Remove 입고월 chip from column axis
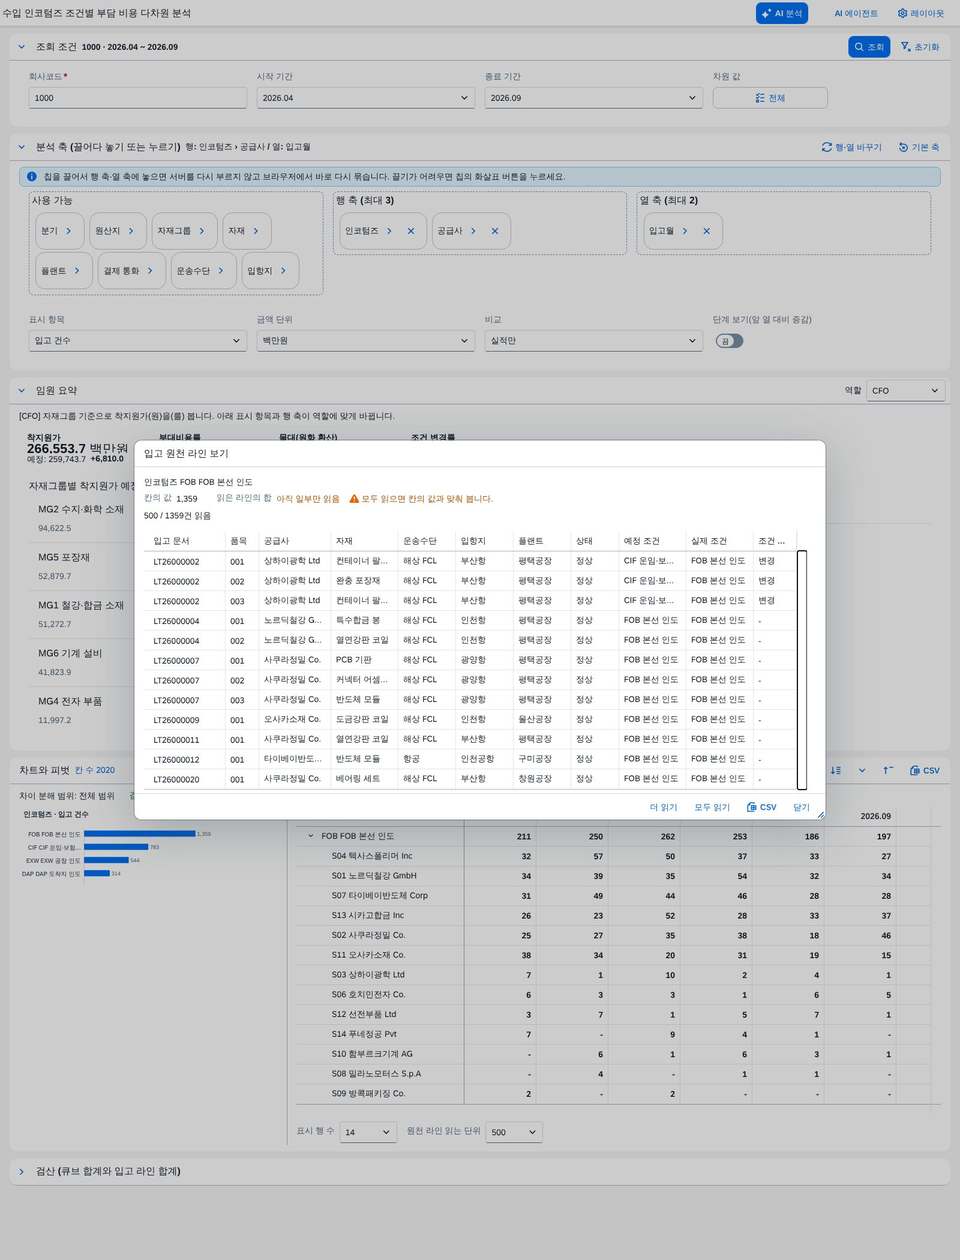The image size is (960, 1260). pyautogui.click(x=706, y=231)
